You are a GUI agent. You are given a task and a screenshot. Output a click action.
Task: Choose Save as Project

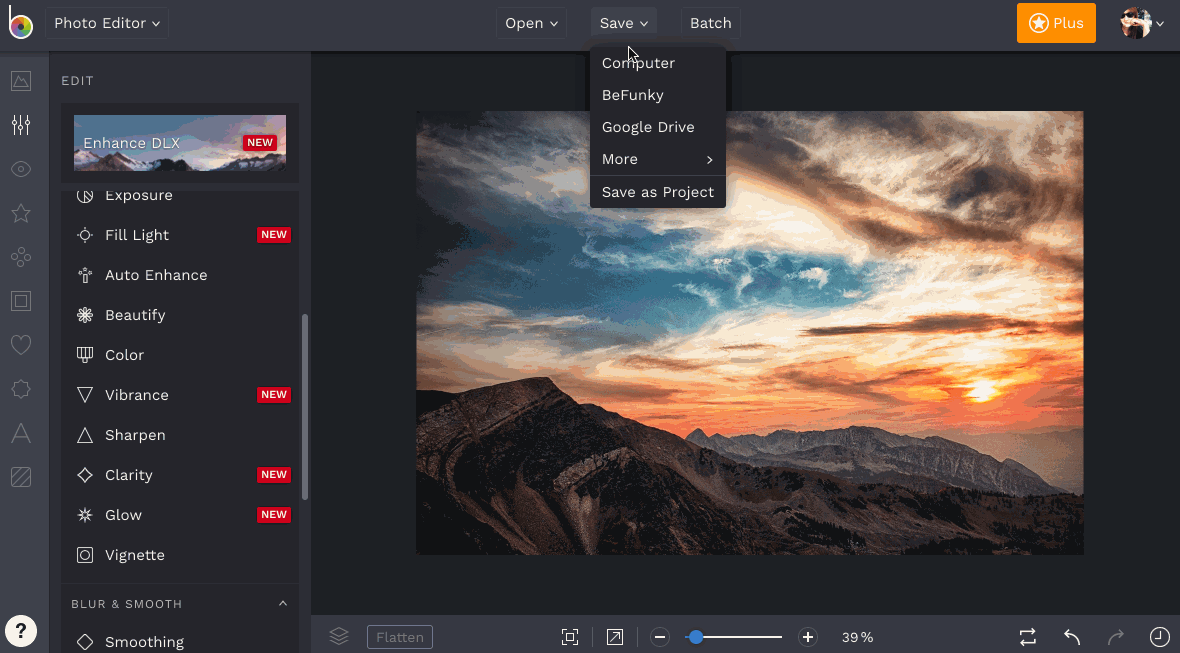coord(658,193)
